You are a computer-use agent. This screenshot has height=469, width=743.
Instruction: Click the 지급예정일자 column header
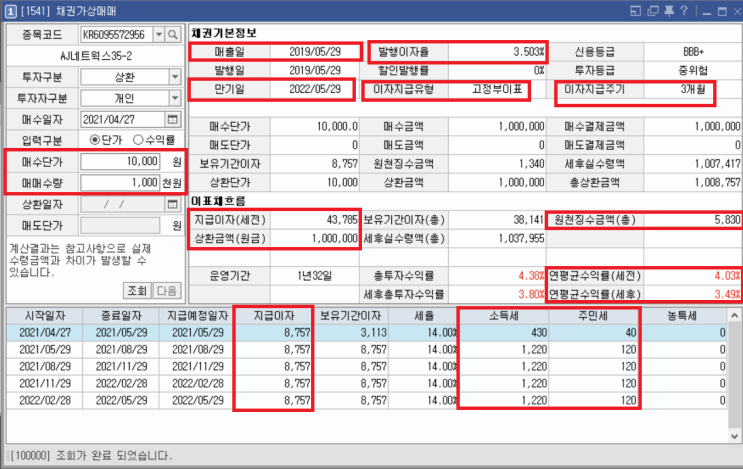tap(198, 316)
